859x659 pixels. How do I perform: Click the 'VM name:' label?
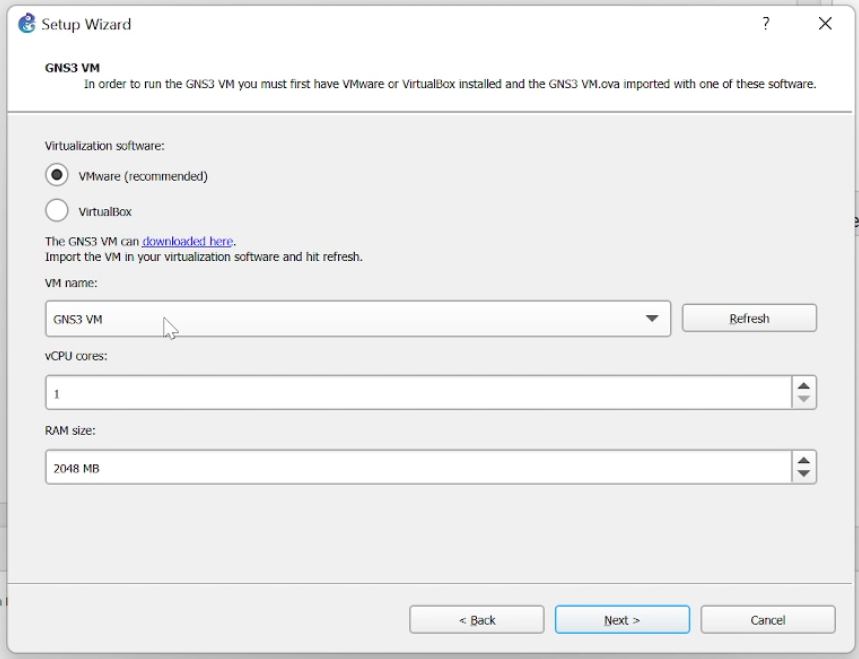click(71, 283)
